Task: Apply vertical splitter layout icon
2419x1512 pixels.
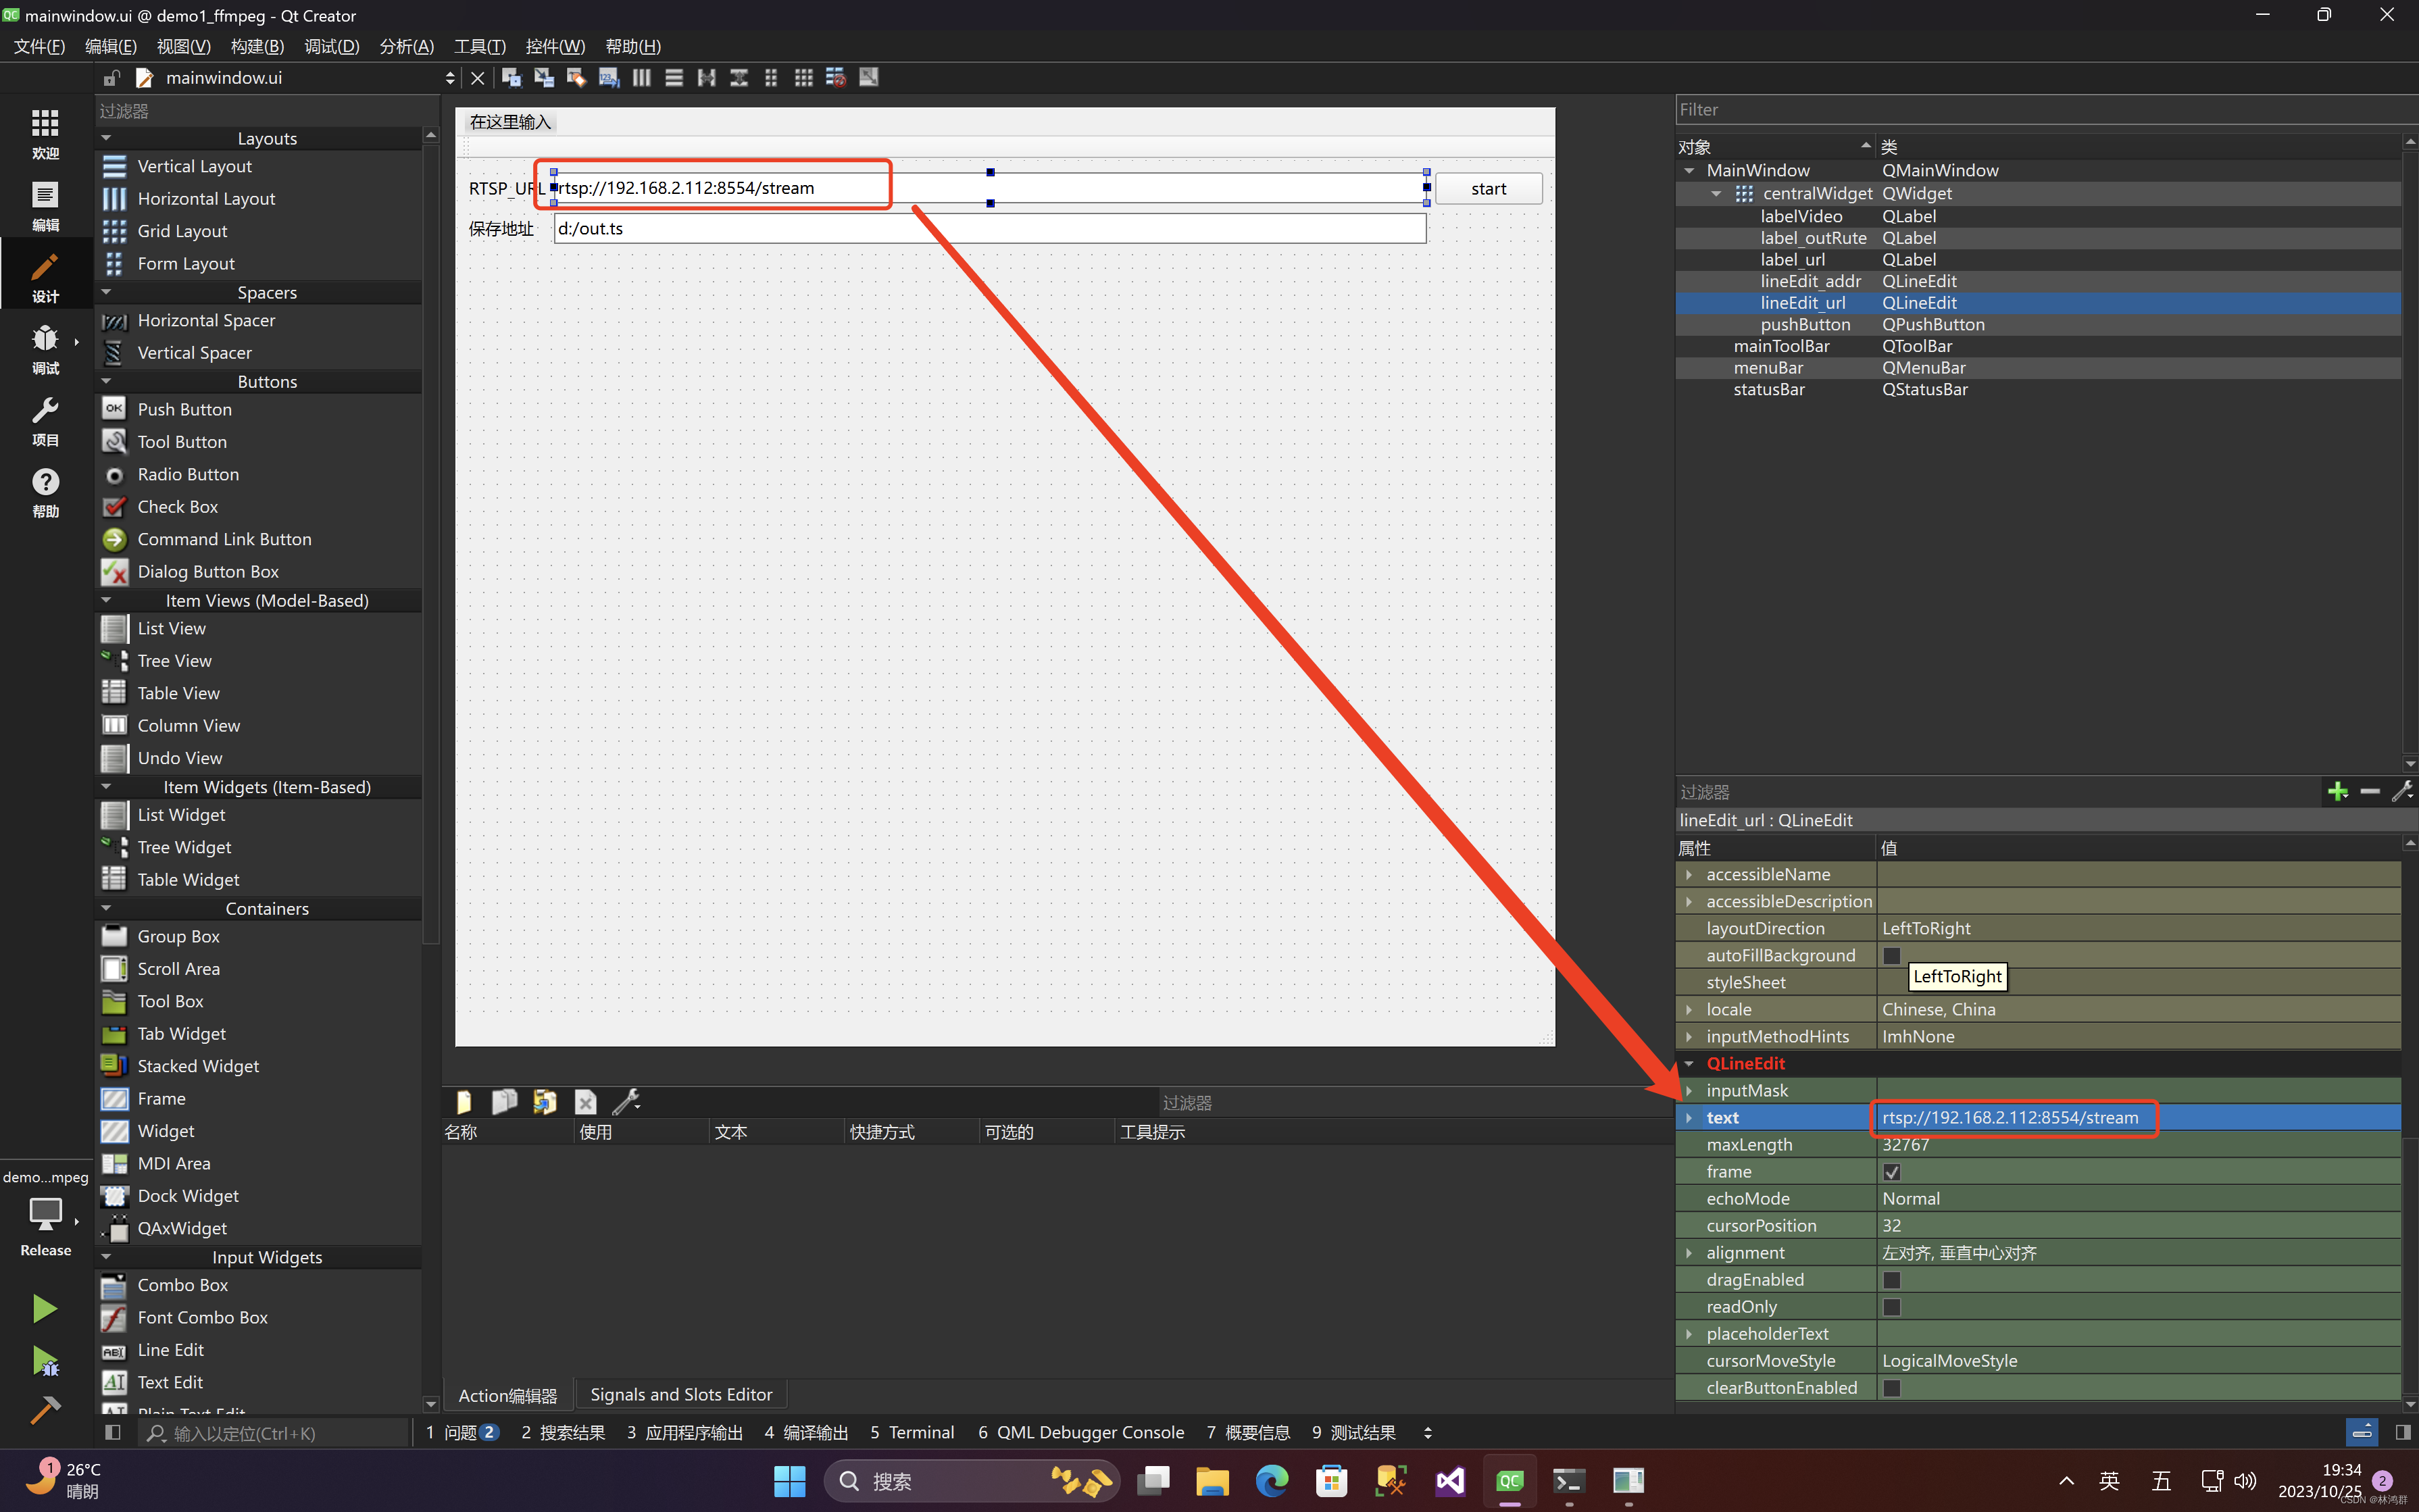Action: (x=739, y=78)
